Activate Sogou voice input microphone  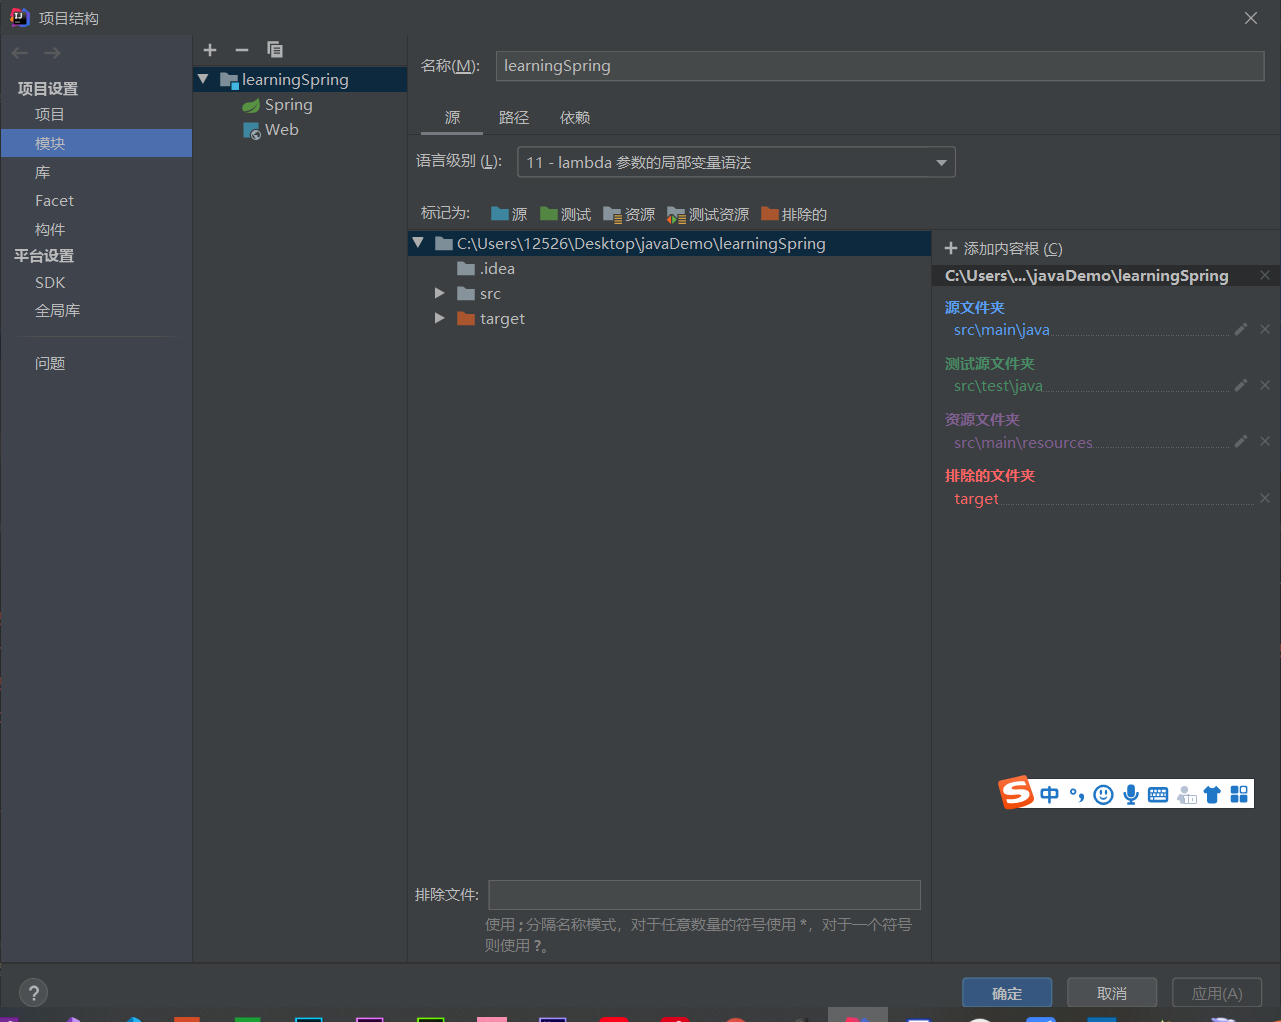click(1131, 794)
